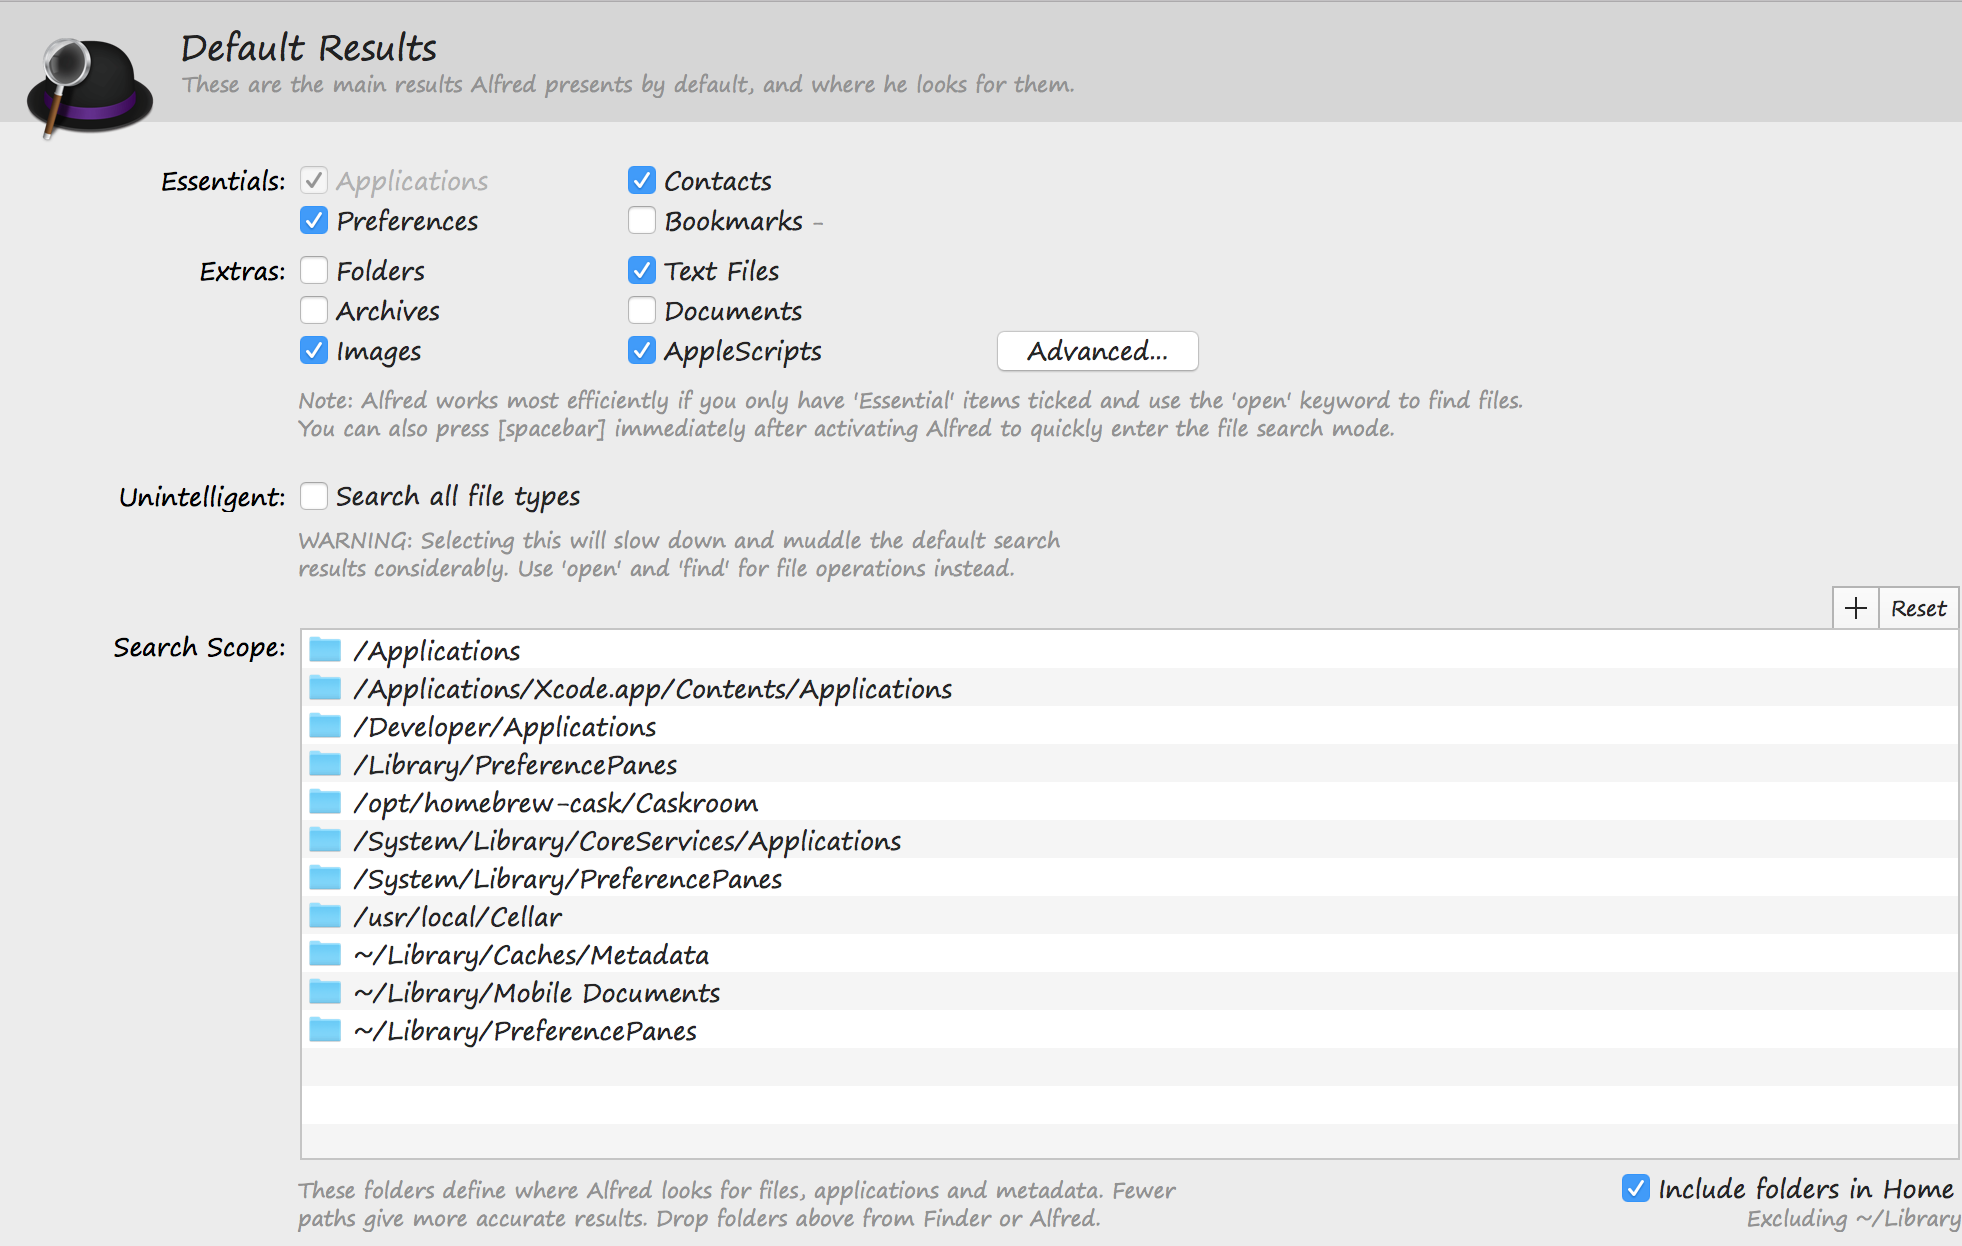Viewport: 1962px width, 1246px height.
Task: Click the Unintelligent: label
Action: (x=202, y=497)
